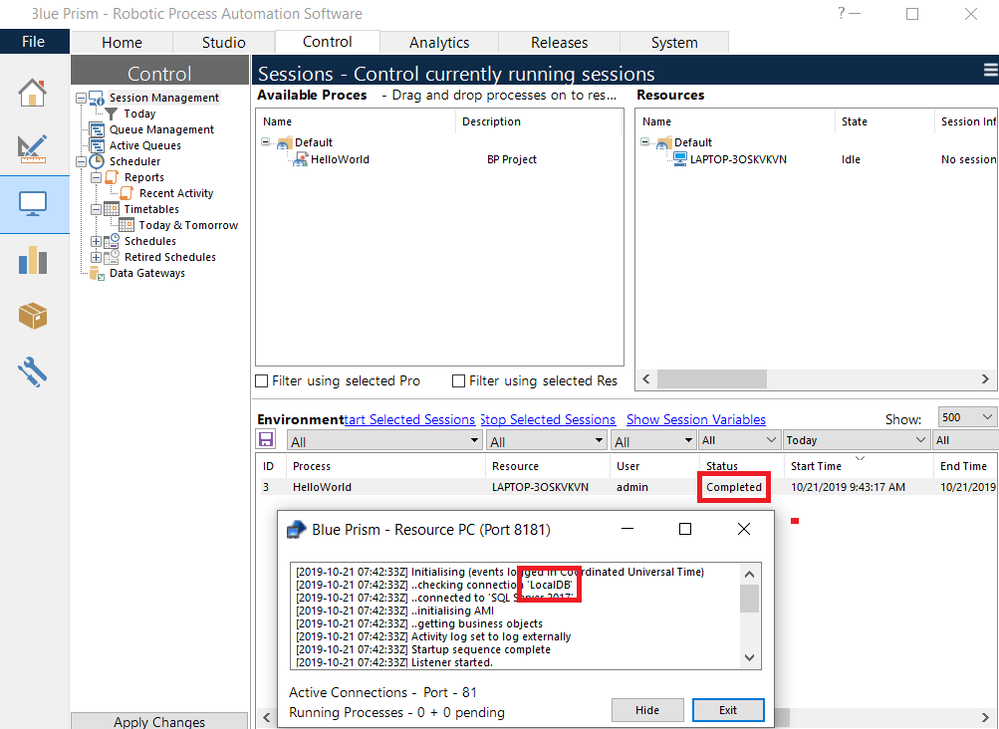Open the File menu
The image size is (999, 729).
[x=34, y=42]
